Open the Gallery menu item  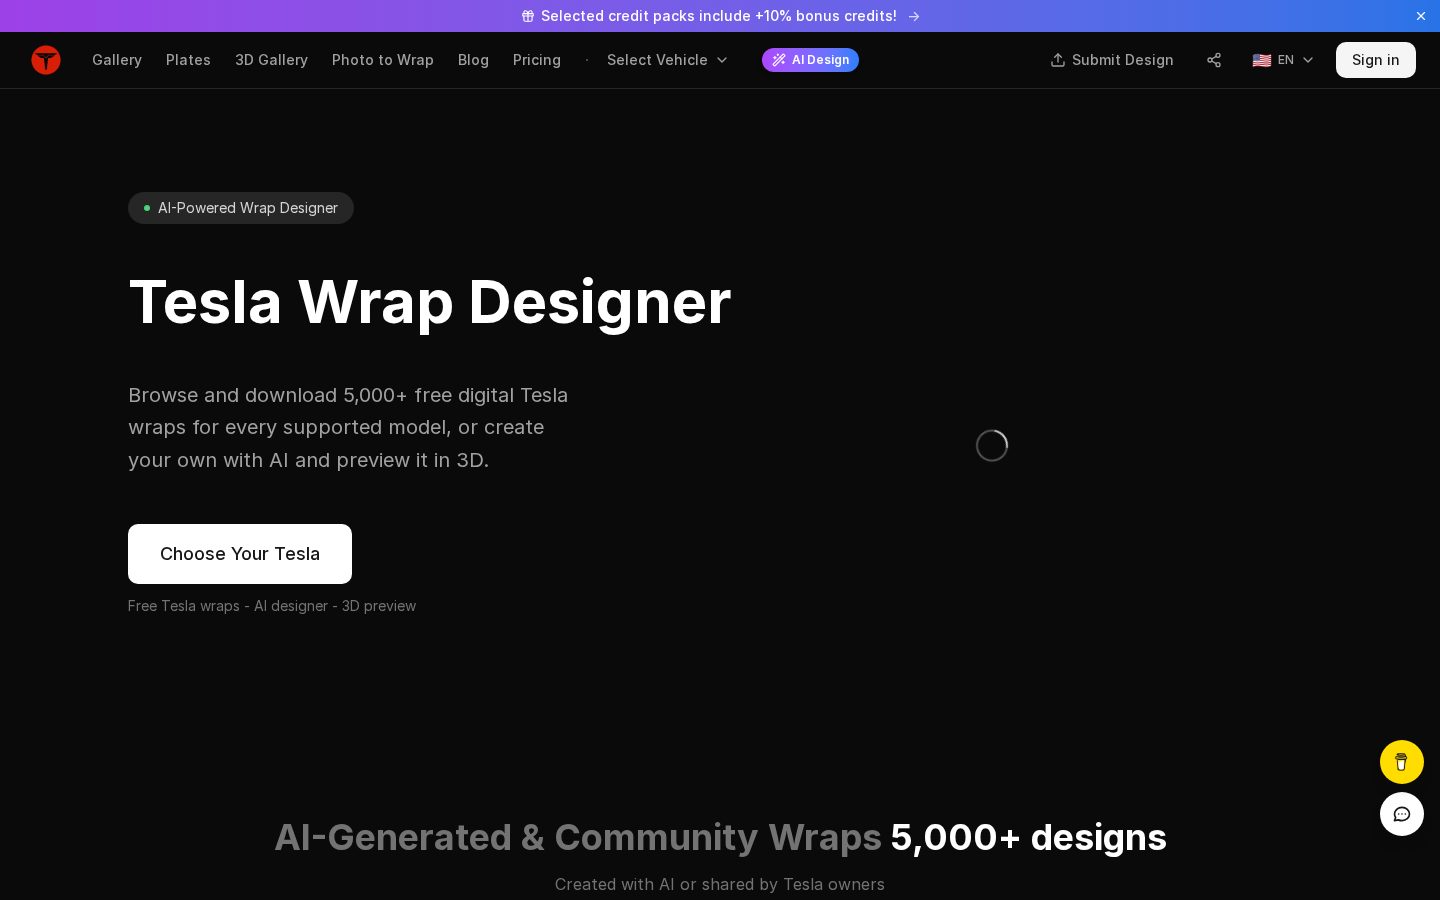pos(117,60)
